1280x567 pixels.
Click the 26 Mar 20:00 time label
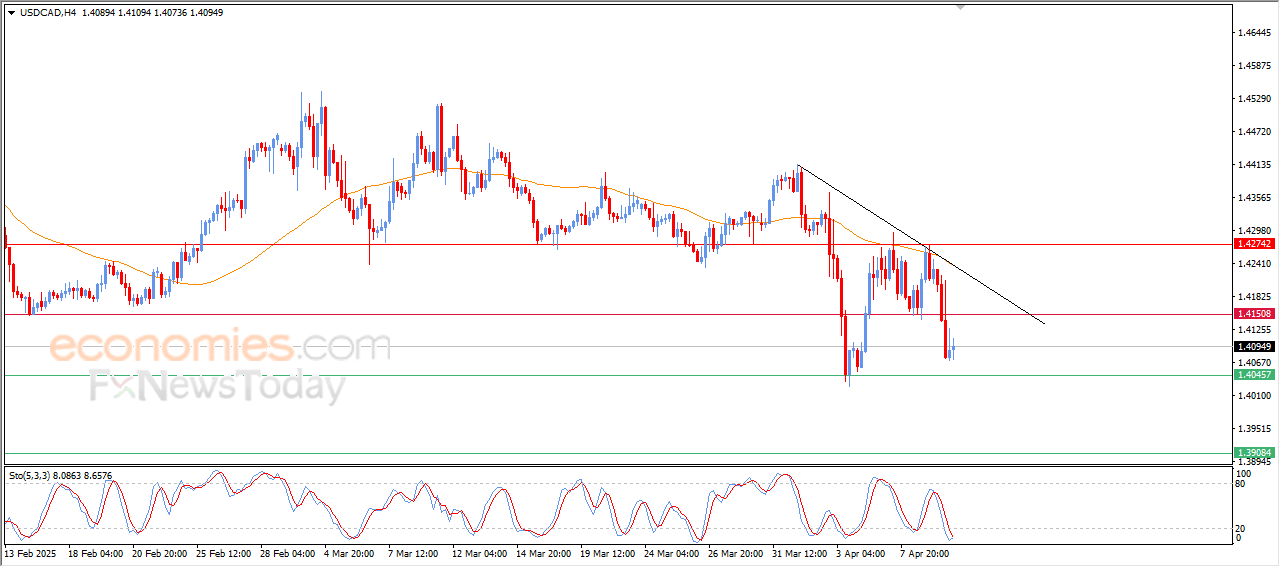[735, 552]
